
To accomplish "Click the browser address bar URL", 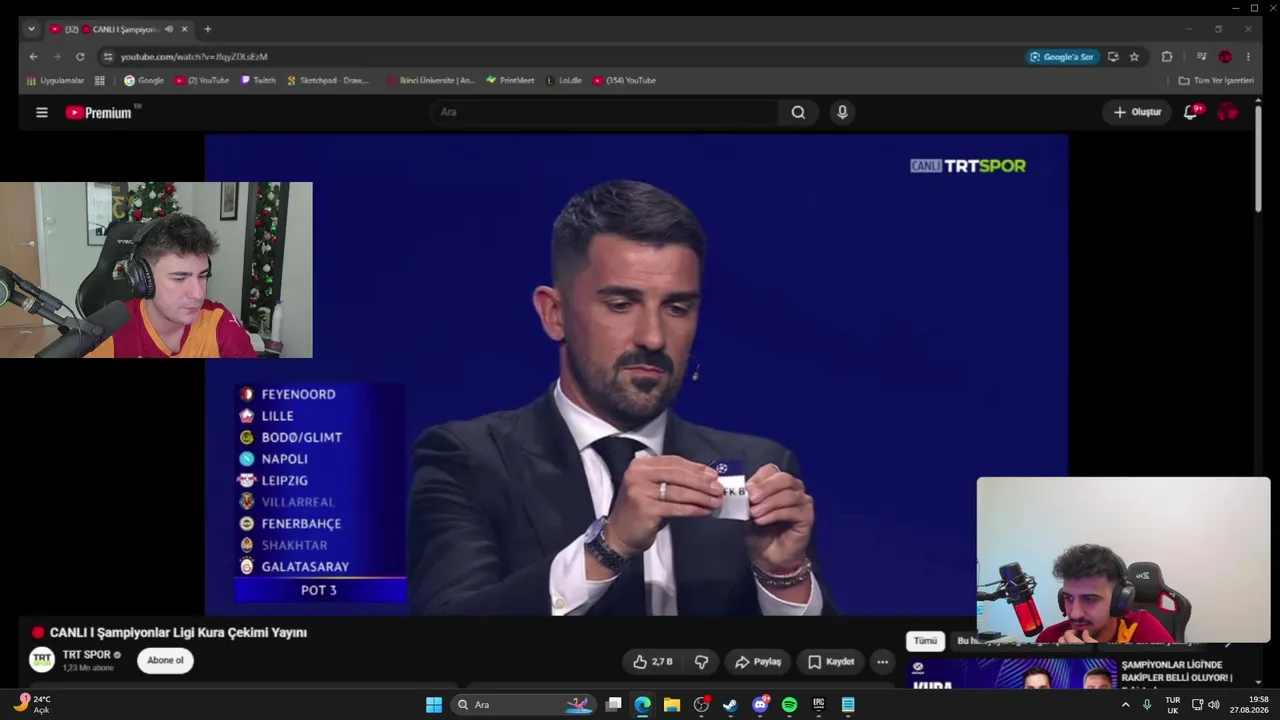I will point(194,57).
